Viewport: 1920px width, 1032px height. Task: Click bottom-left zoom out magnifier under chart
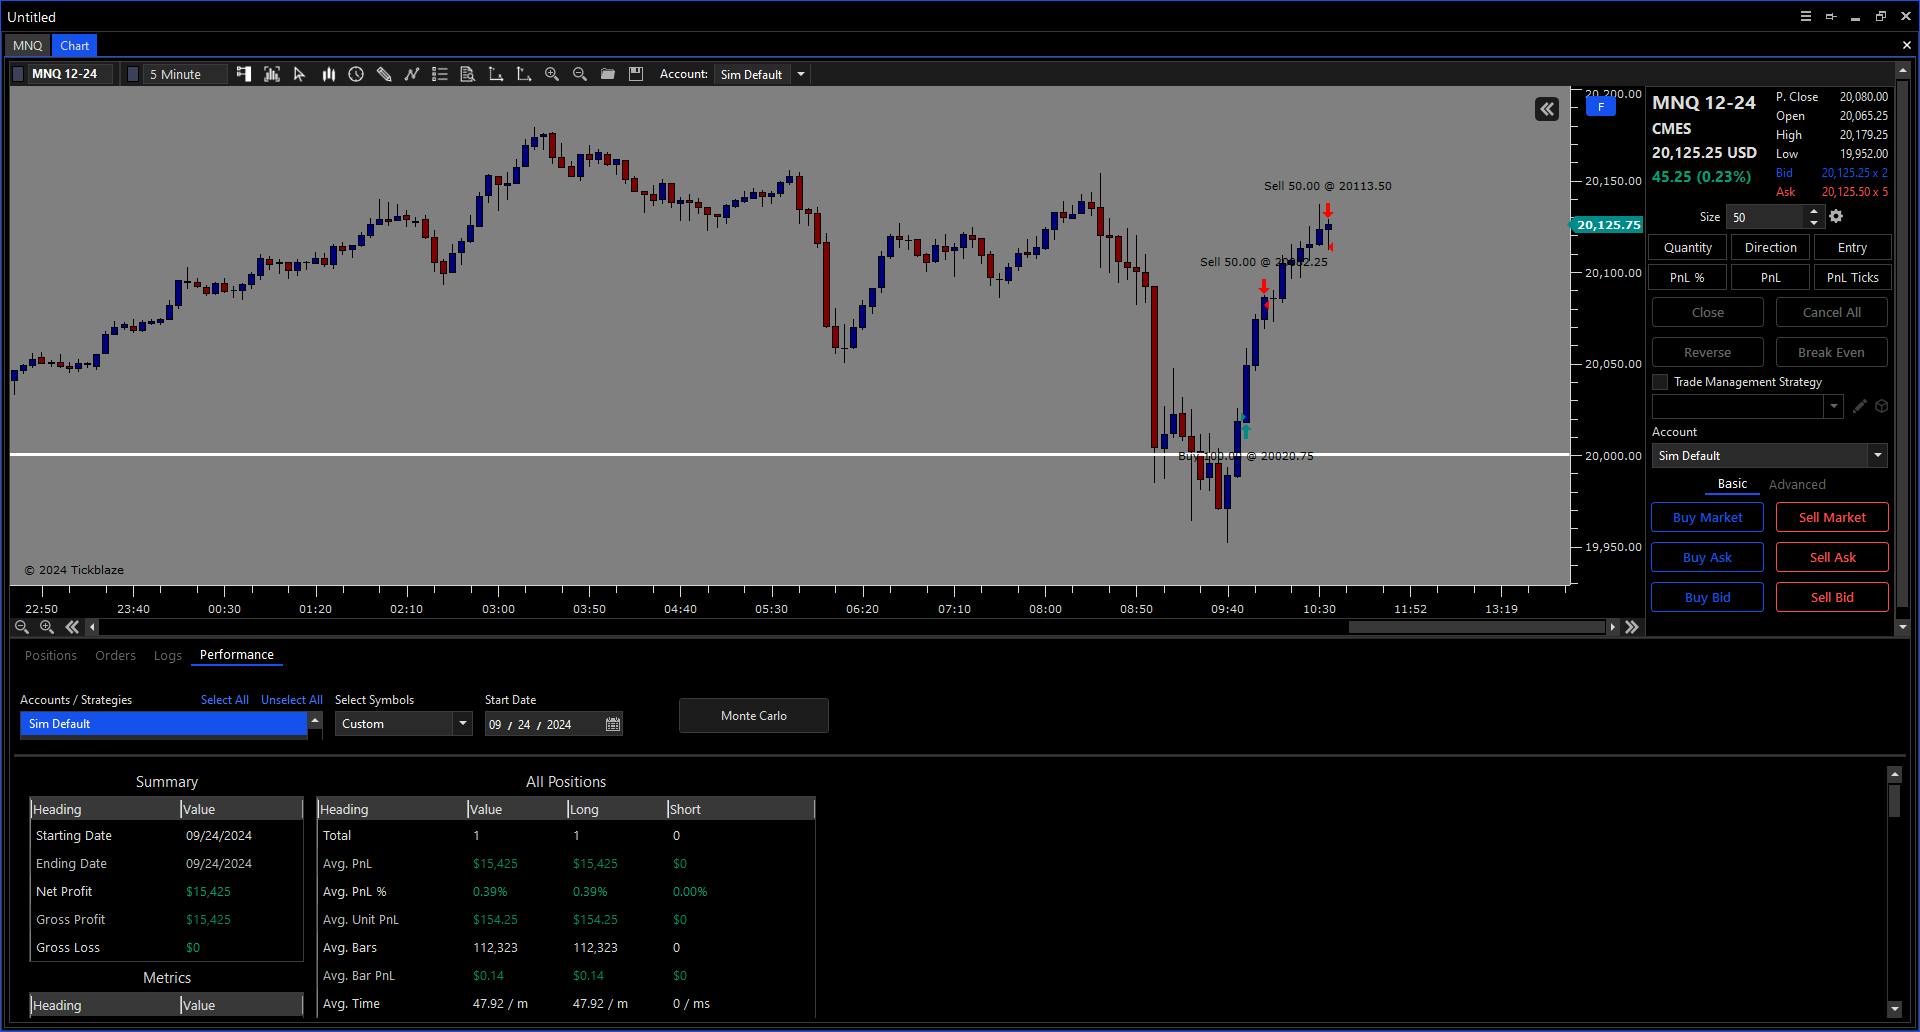[21, 627]
